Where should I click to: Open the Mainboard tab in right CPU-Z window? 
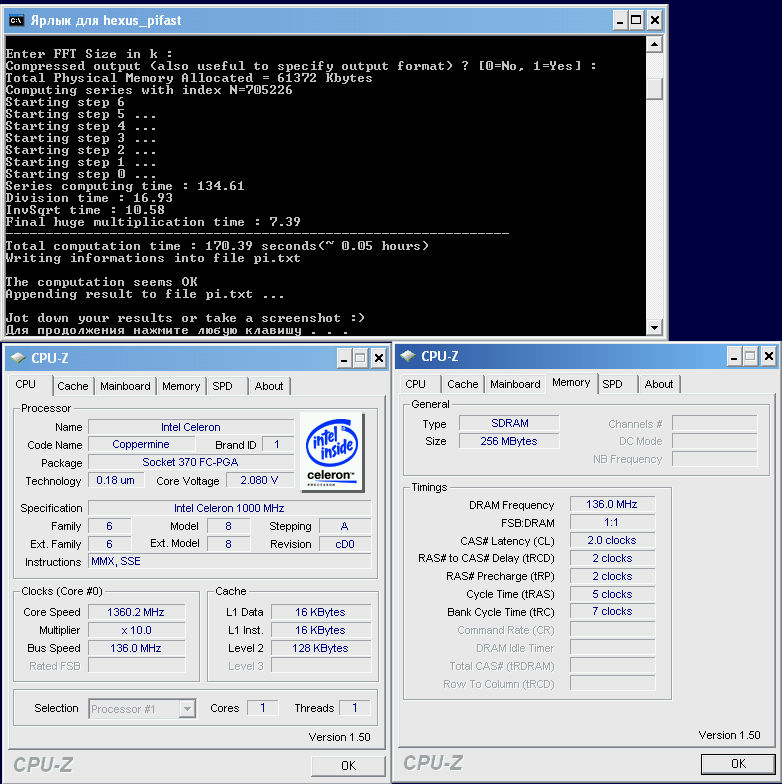pyautogui.click(x=515, y=384)
